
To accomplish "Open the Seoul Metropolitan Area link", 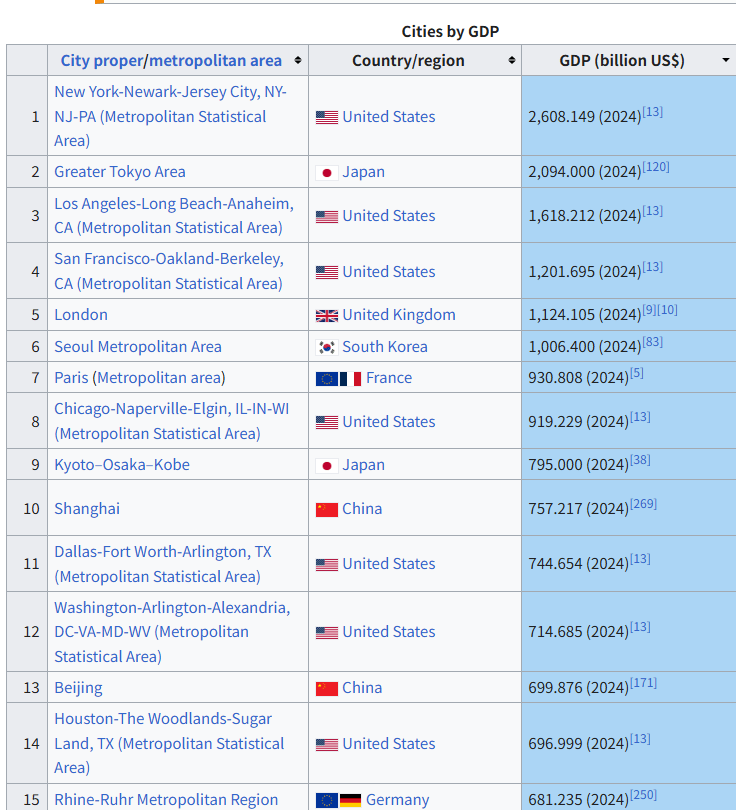I will click(x=138, y=347).
